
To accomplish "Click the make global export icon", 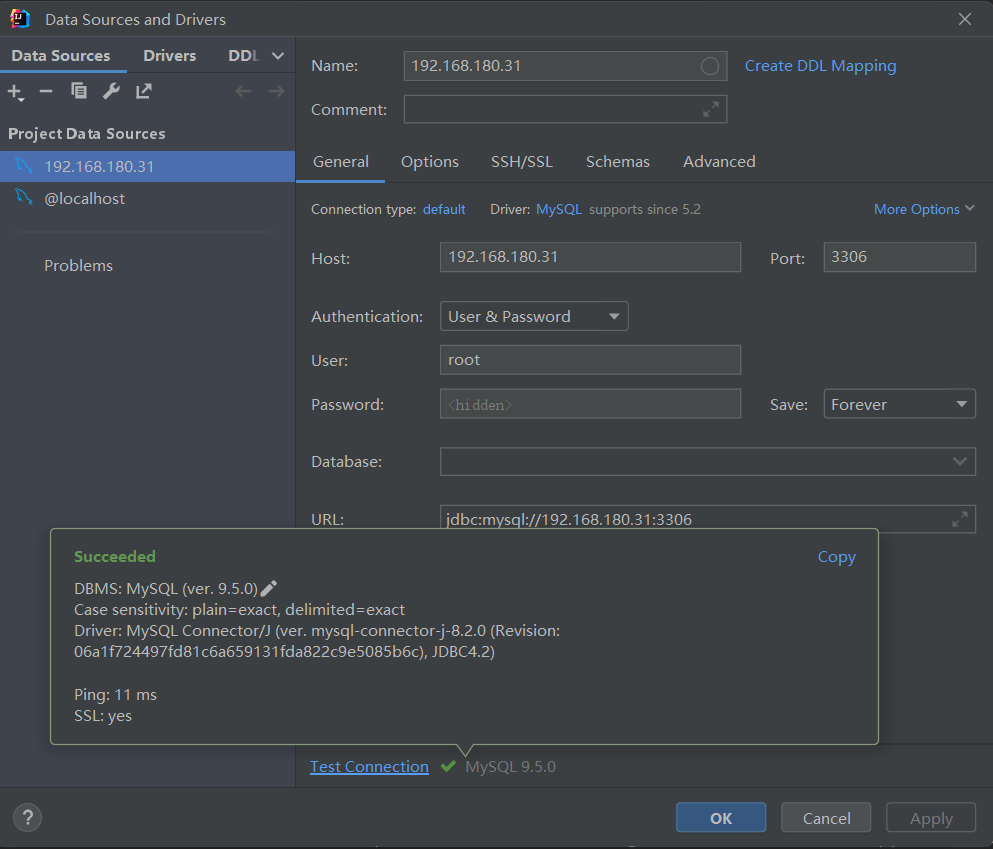I will coord(144,91).
